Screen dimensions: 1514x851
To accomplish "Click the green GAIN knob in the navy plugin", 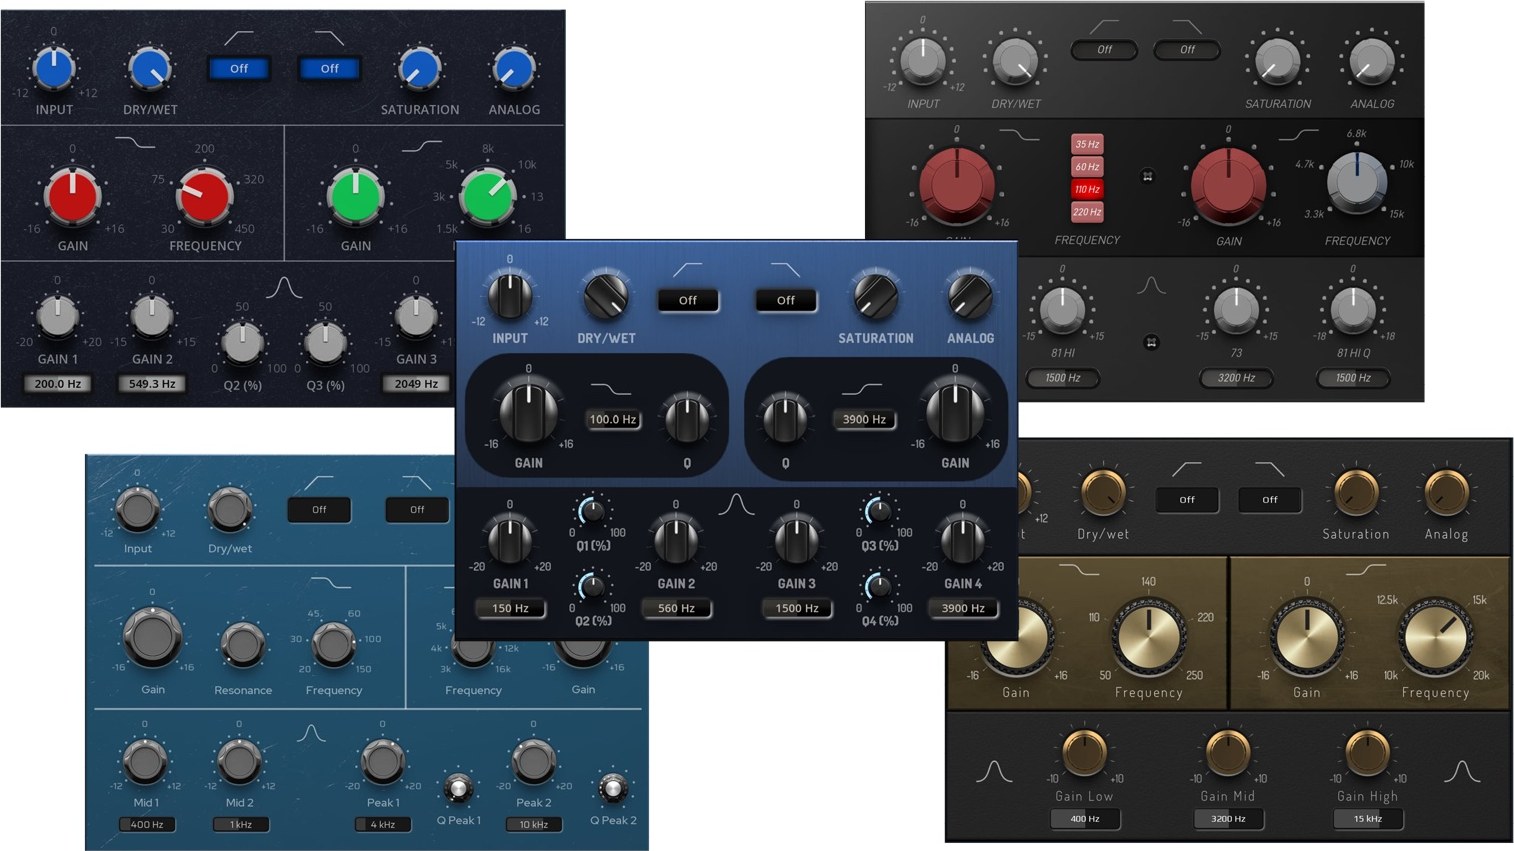I will pos(355,195).
